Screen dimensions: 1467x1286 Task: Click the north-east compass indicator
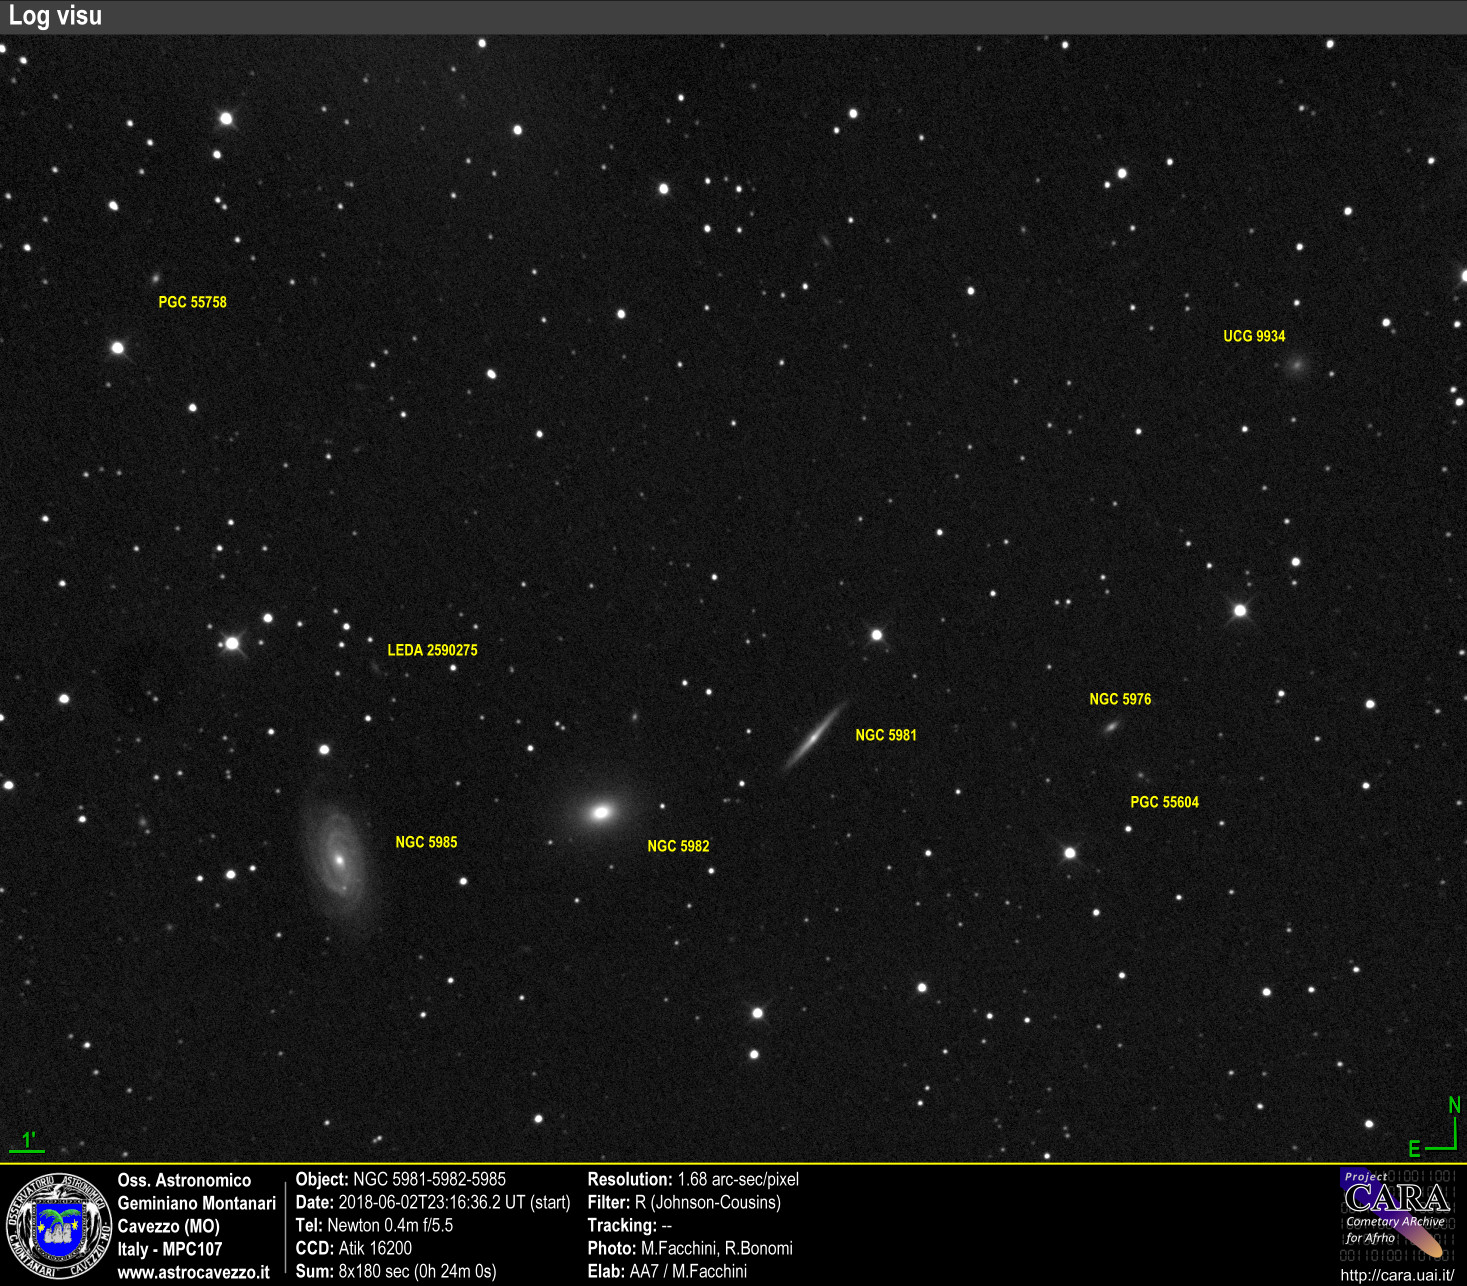tap(1435, 1128)
